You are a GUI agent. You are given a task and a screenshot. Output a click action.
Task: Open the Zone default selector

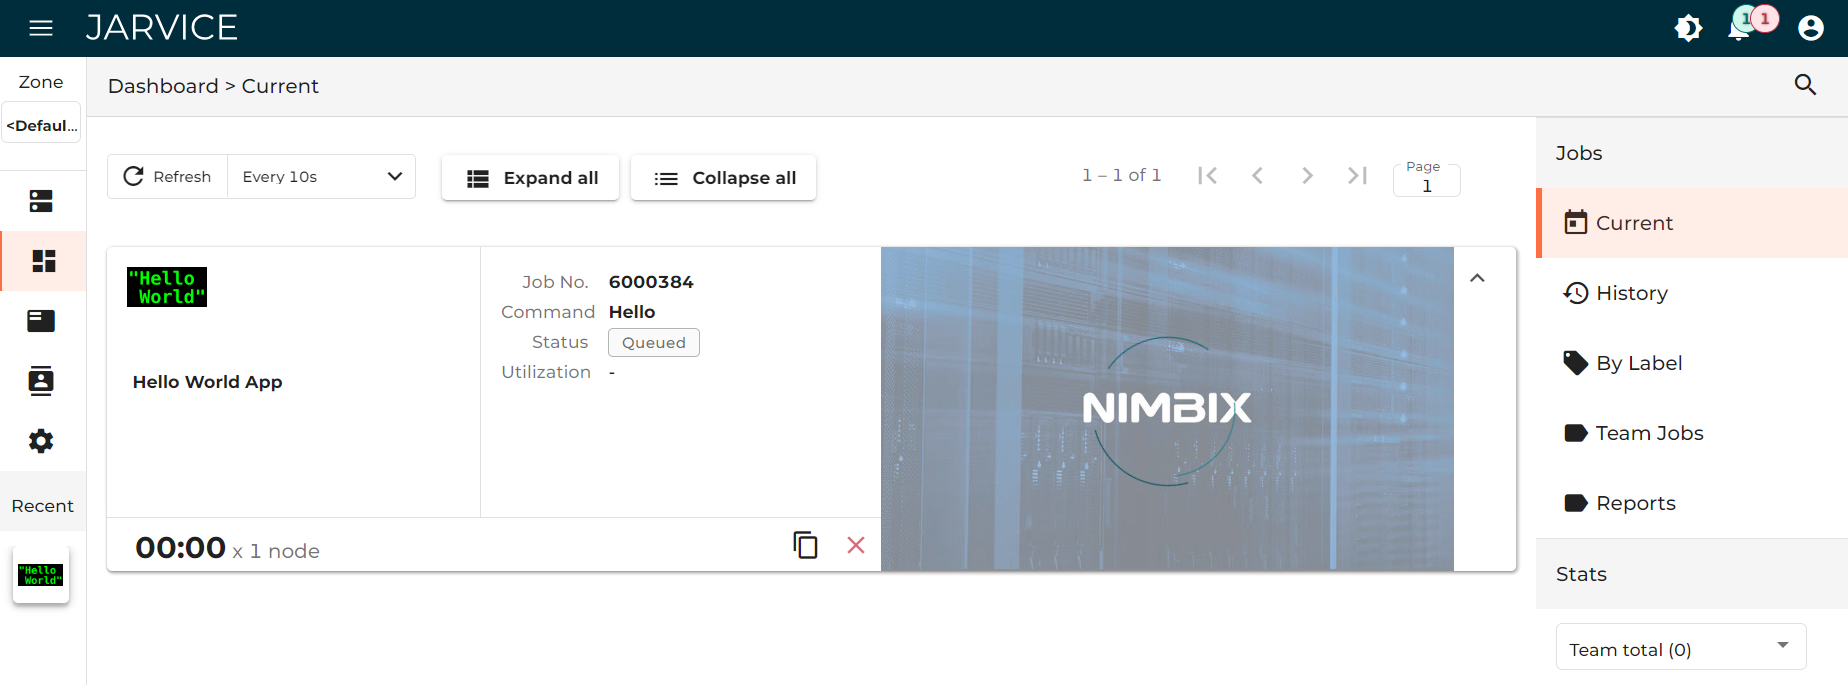(41, 125)
